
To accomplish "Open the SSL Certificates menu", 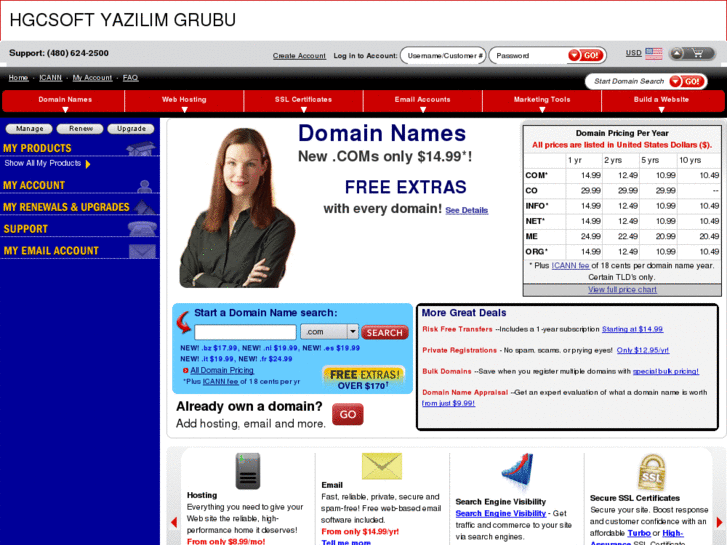I will tap(303, 102).
